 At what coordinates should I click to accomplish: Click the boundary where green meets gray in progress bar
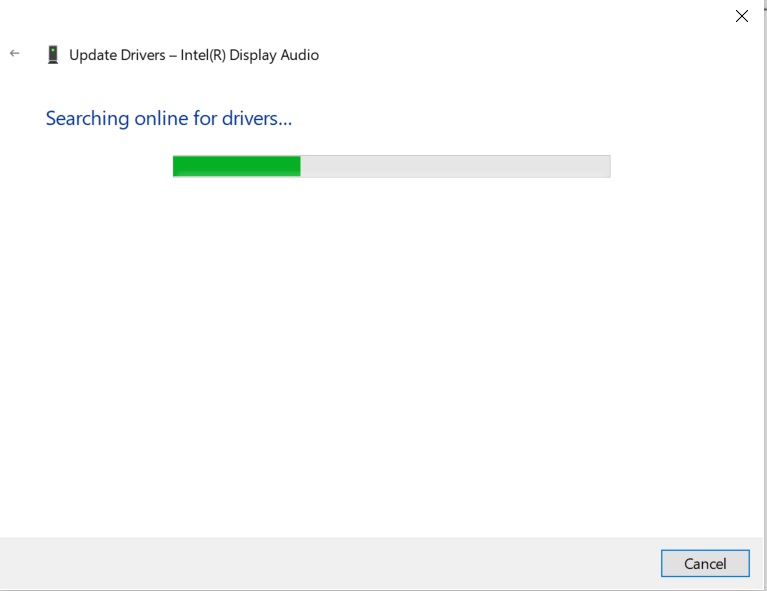pyautogui.click(x=301, y=166)
